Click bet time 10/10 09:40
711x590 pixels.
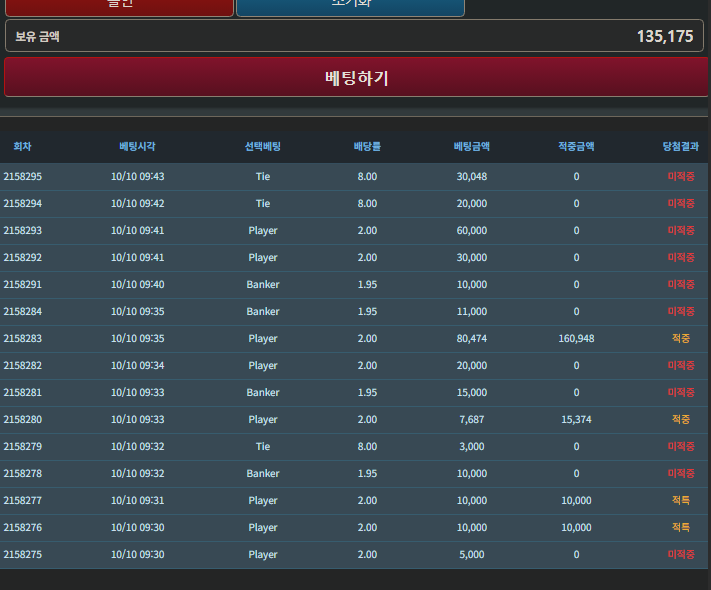pyautogui.click(x=137, y=284)
